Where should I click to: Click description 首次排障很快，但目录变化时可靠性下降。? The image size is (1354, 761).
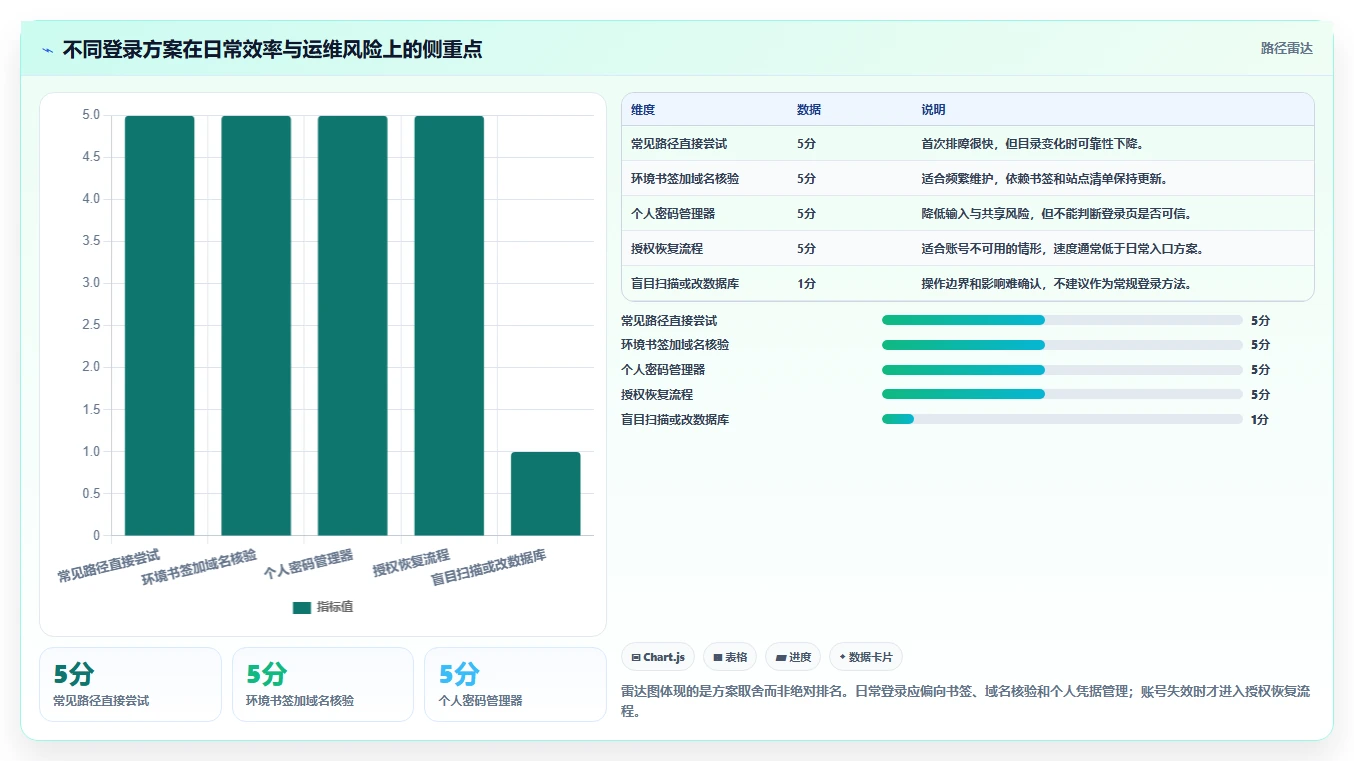pyautogui.click(x=1032, y=144)
